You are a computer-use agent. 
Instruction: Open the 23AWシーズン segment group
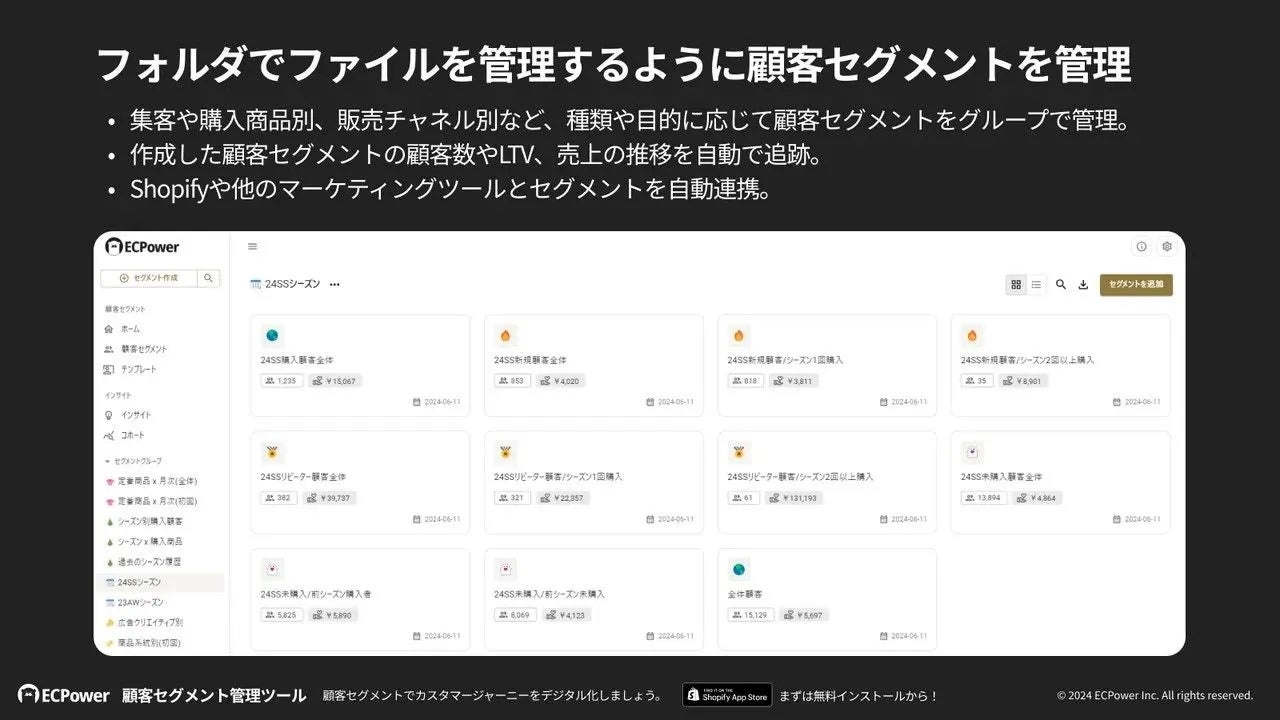coord(140,602)
